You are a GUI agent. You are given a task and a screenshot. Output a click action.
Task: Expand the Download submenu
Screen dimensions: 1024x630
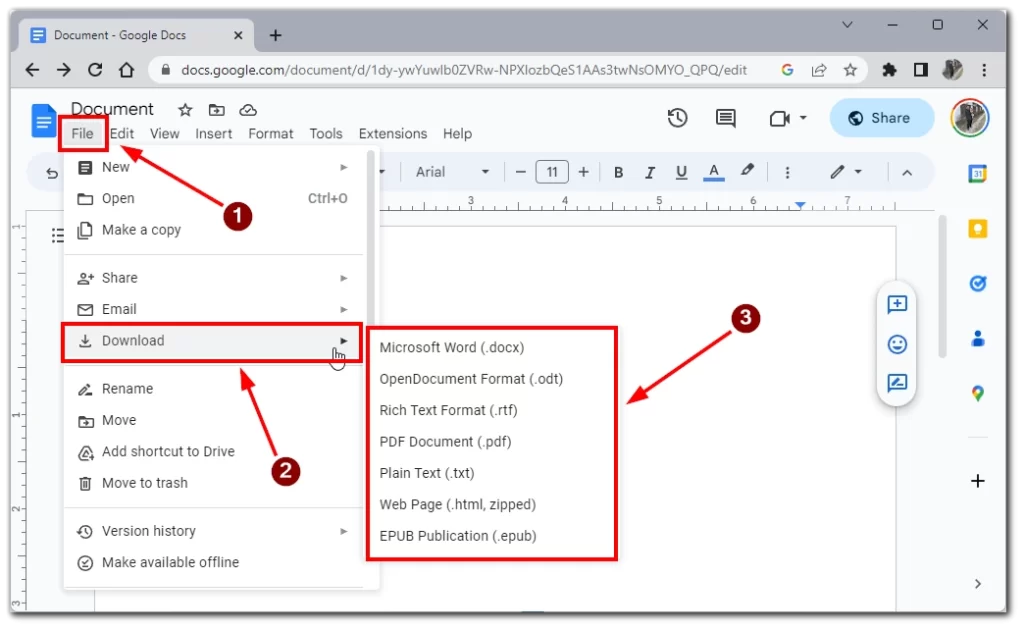(x=214, y=341)
